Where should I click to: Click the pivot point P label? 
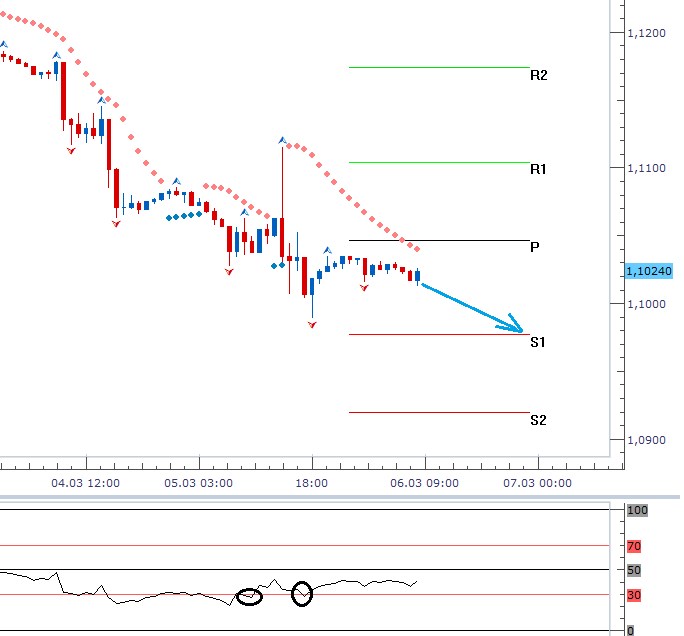(535, 247)
